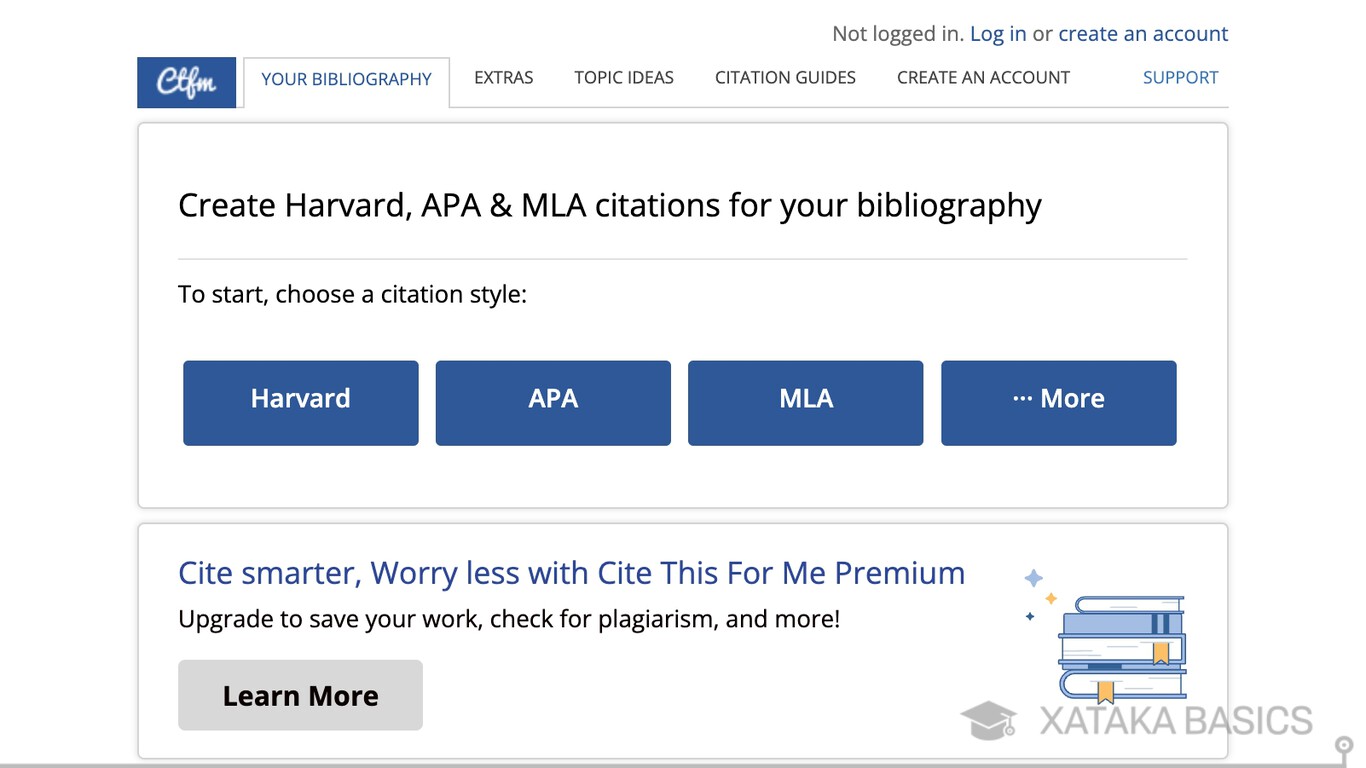This screenshot has width=1366, height=768.
Task: Click the Cite smarter Premium heading
Action: pos(571,573)
